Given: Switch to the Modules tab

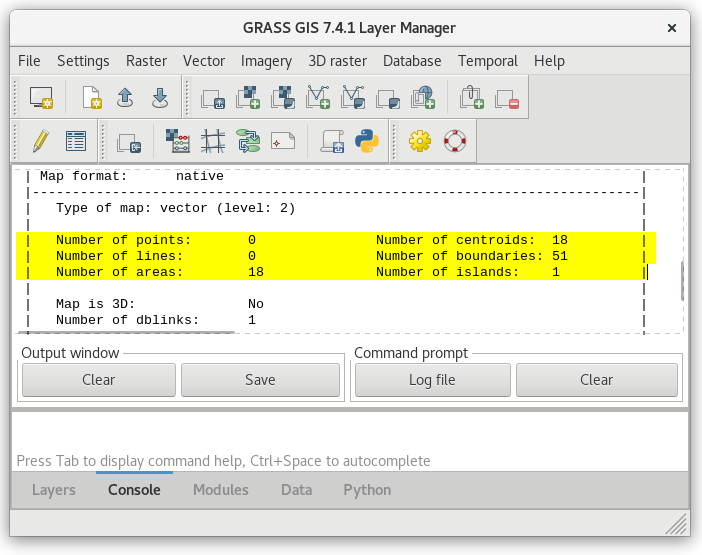Looking at the screenshot, I should tap(221, 490).
